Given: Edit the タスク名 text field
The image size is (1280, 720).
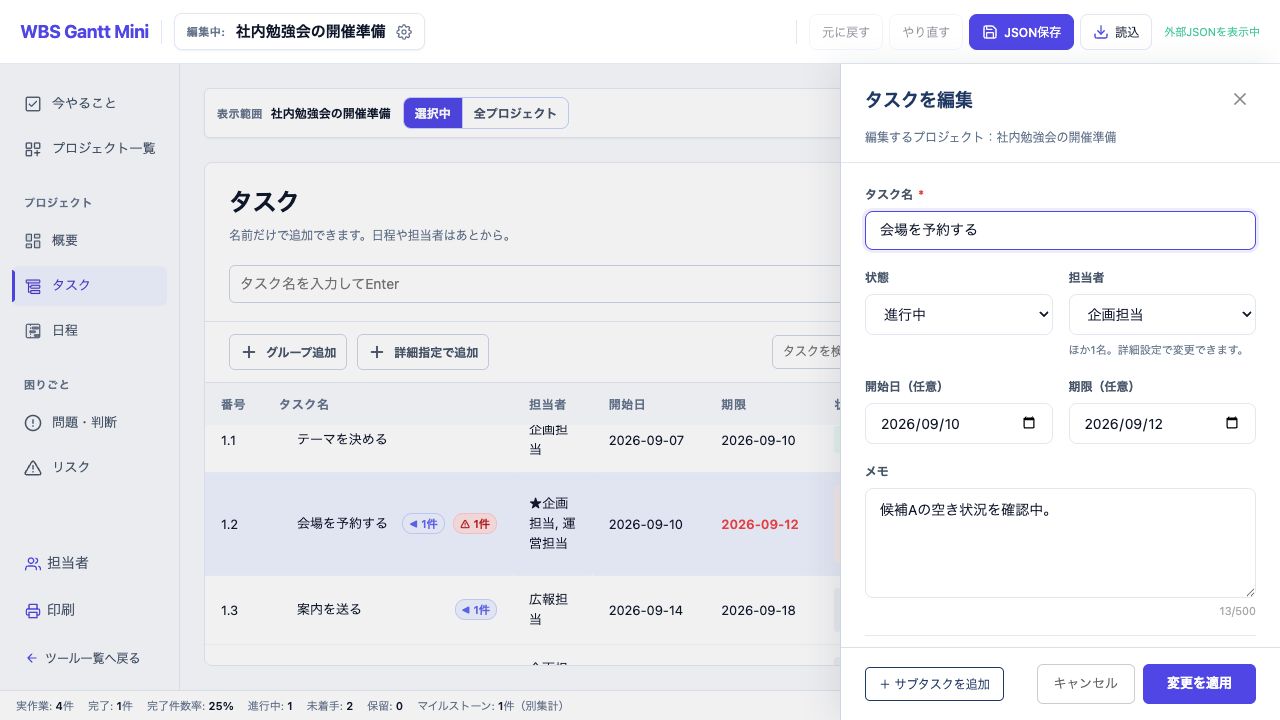Looking at the screenshot, I should tap(1060, 230).
